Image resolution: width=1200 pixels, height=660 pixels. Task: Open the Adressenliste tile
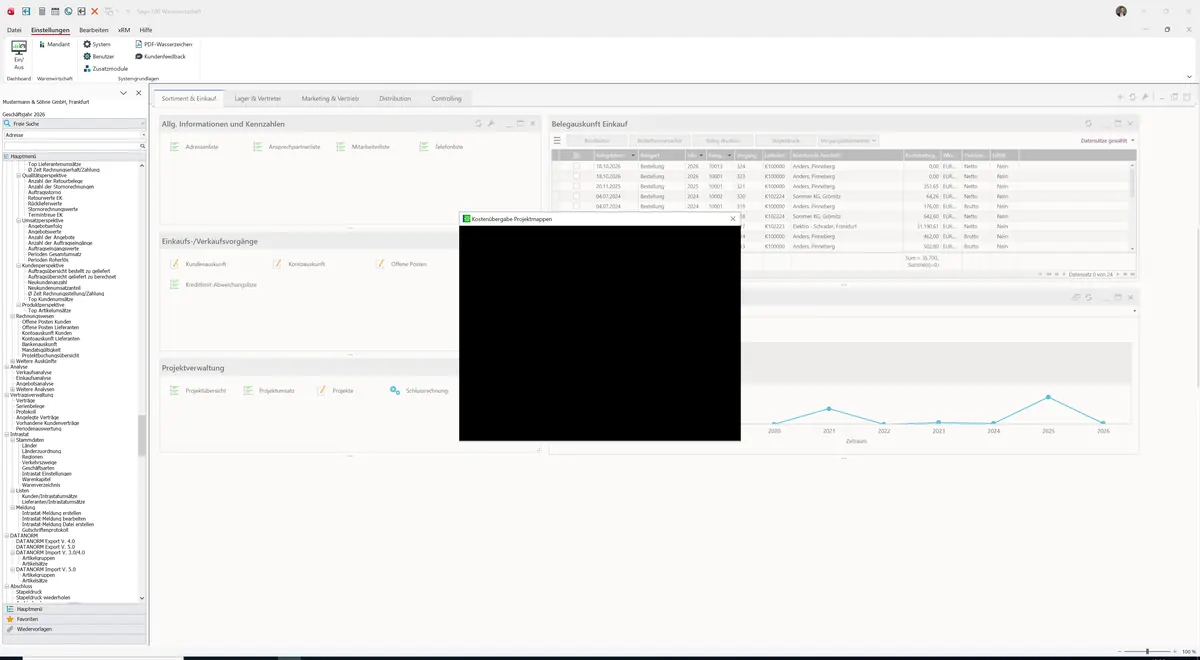194,147
